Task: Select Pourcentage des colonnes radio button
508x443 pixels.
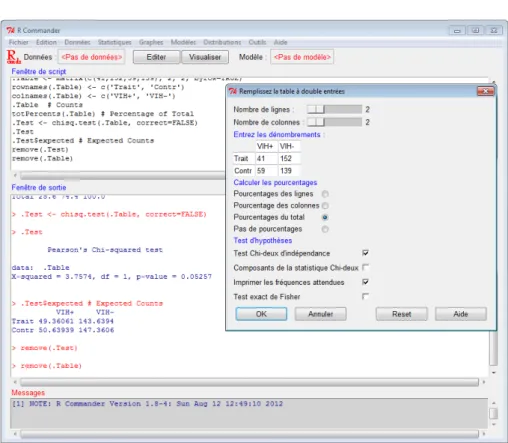Action: [x=325, y=206]
